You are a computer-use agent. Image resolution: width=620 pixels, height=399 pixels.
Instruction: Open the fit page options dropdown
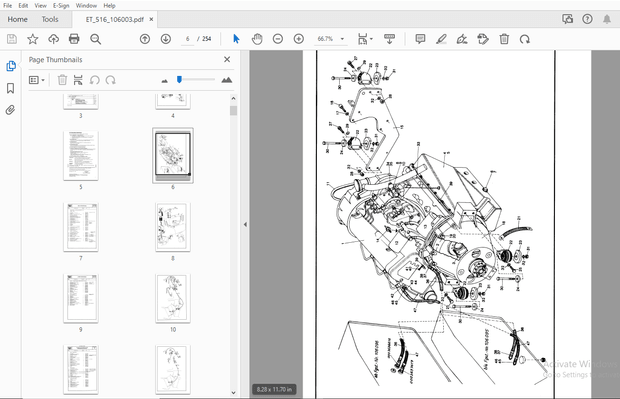[x=365, y=39]
